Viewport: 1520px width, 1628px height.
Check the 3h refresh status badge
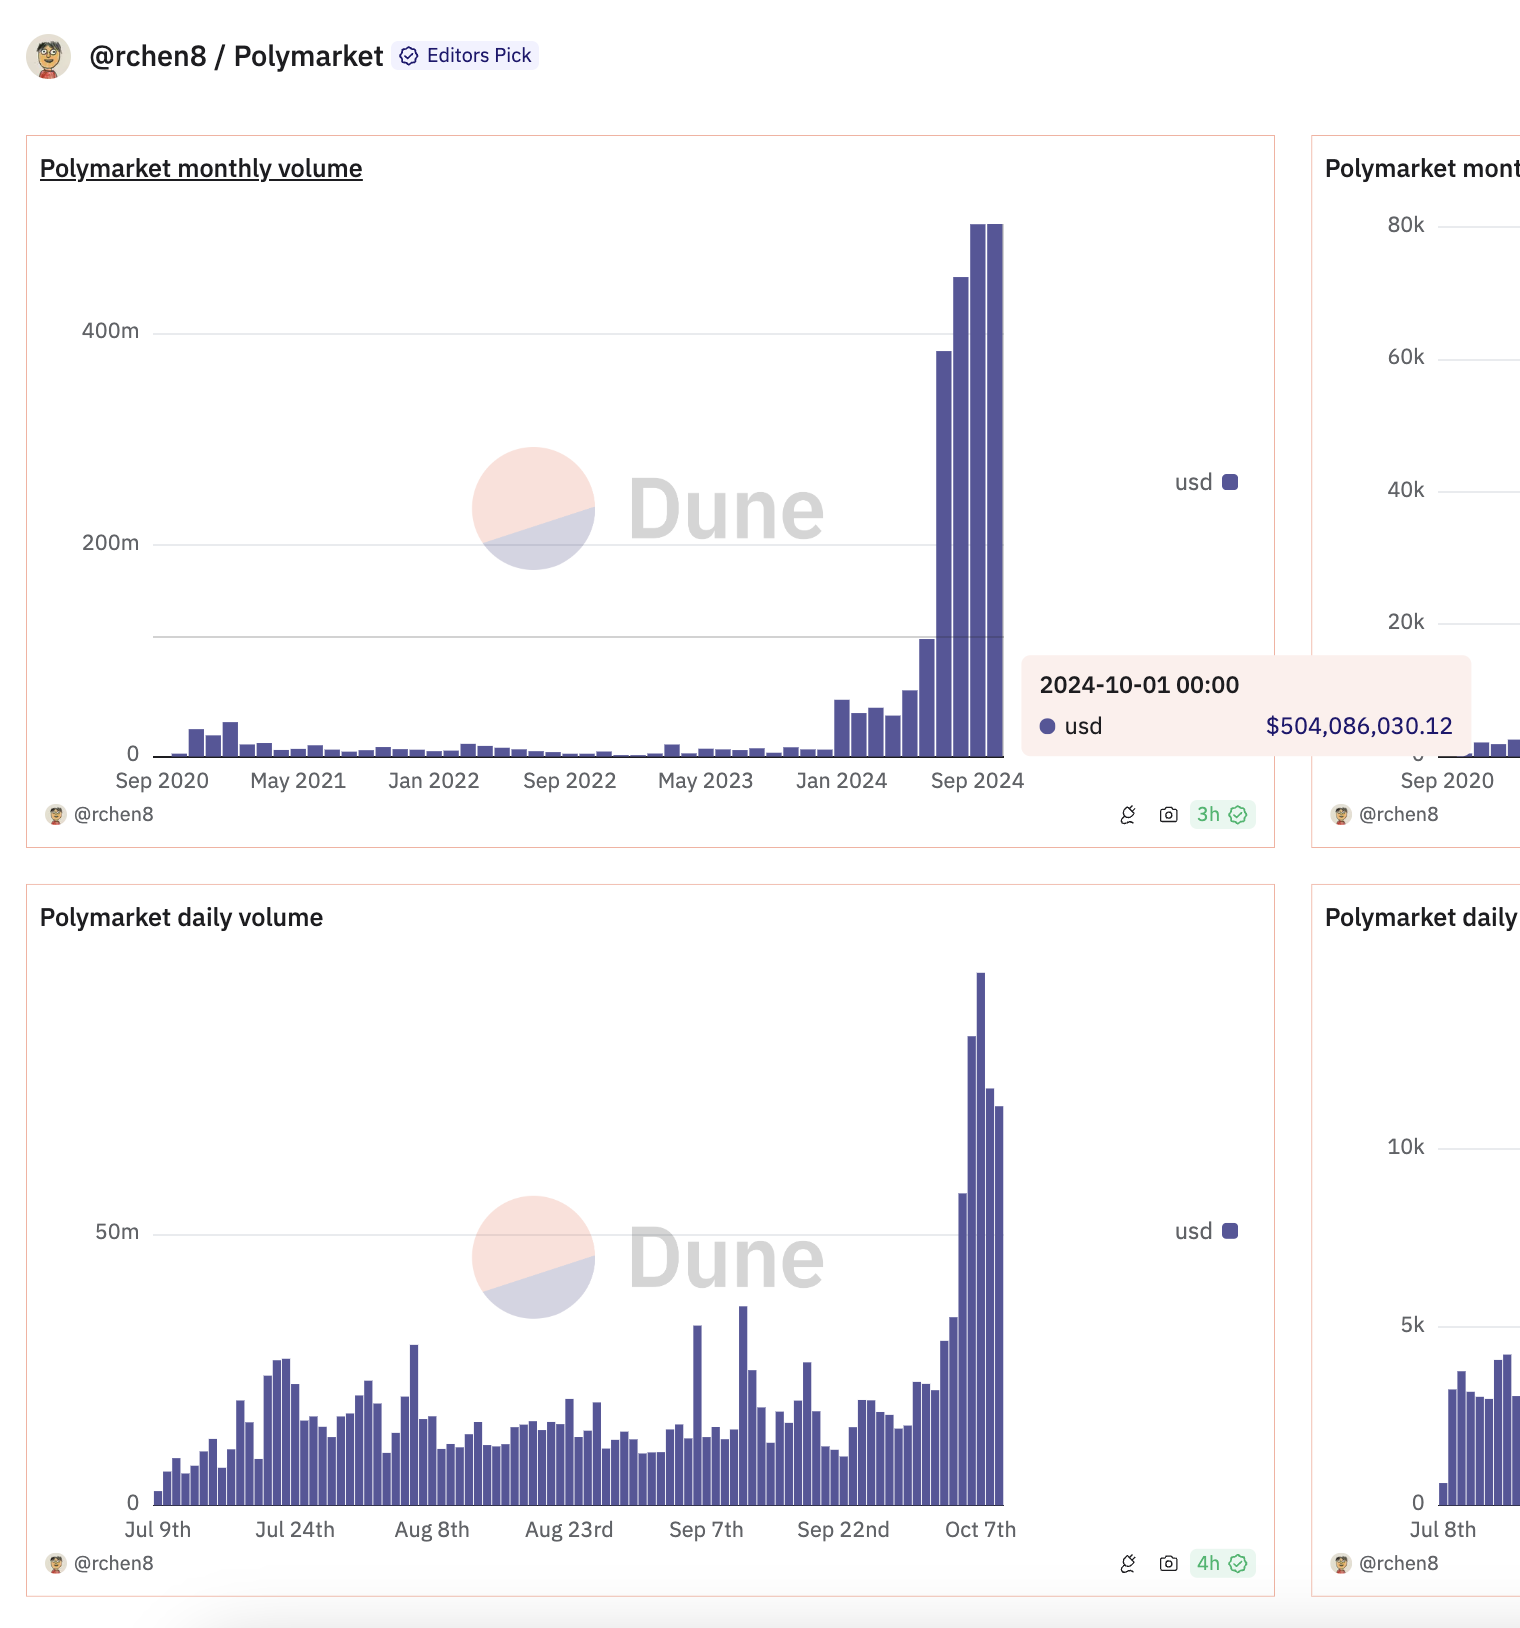coord(1222,815)
